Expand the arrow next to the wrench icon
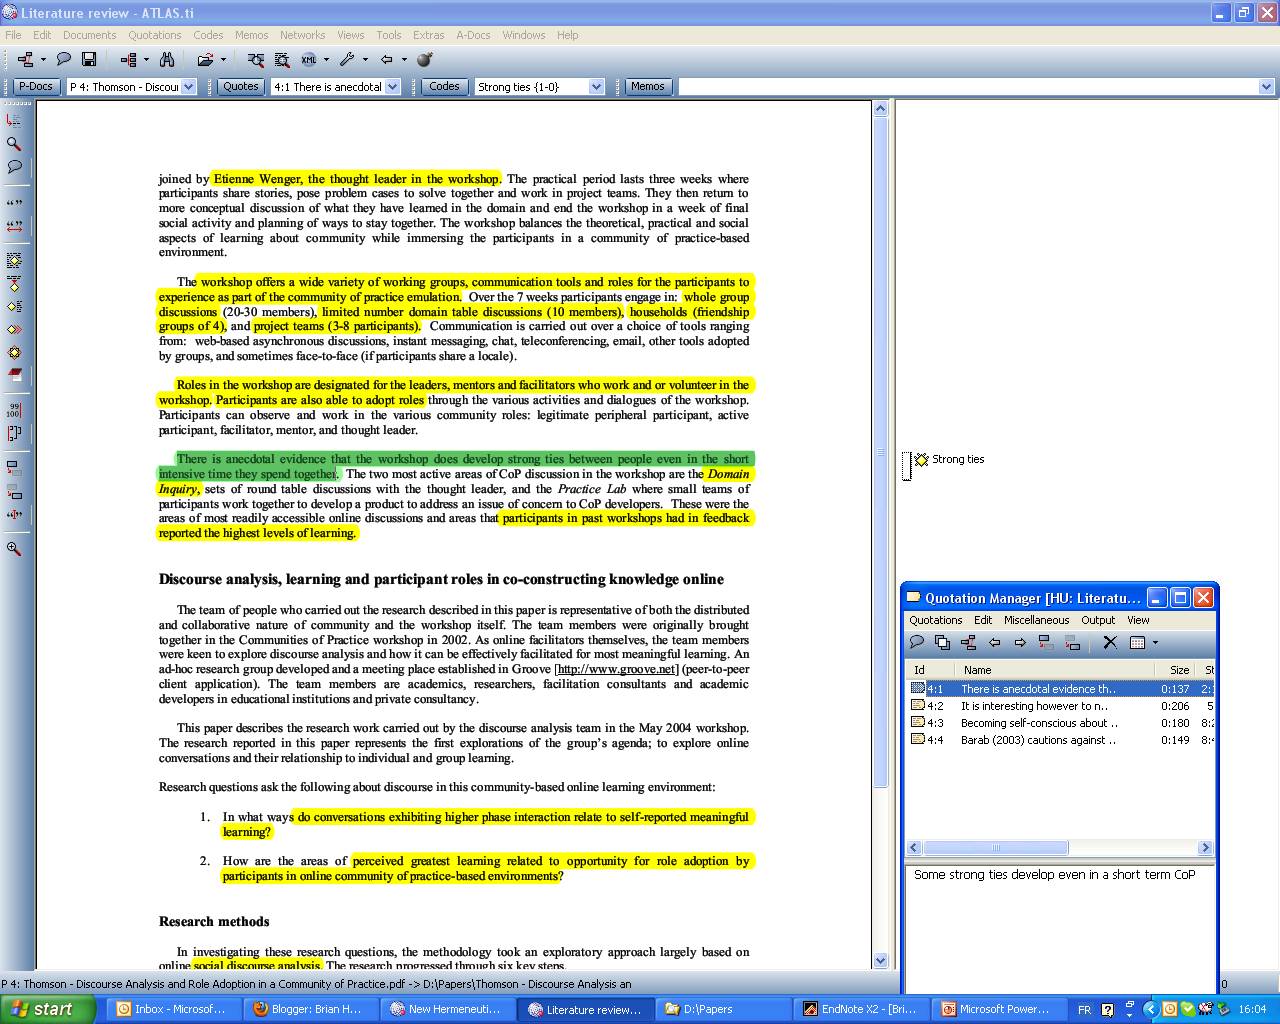Screen dimensions: 1280x1024 365,60
